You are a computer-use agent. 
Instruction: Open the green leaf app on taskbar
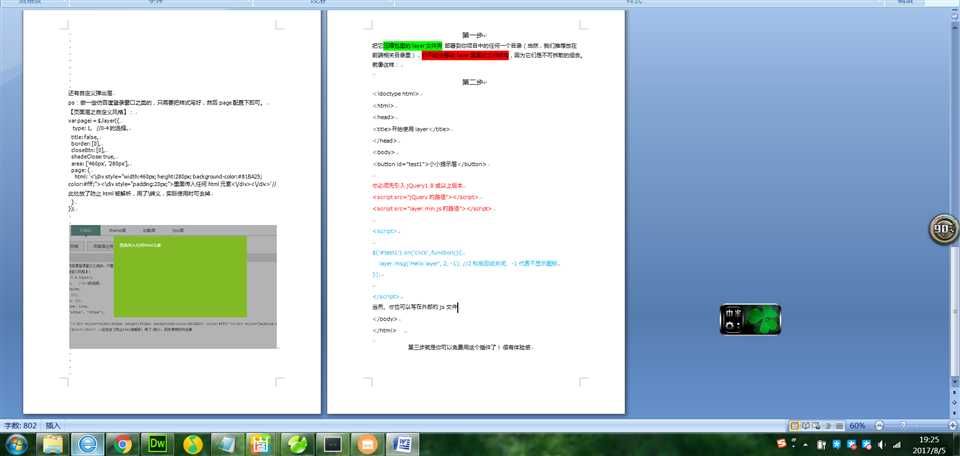click(x=298, y=444)
